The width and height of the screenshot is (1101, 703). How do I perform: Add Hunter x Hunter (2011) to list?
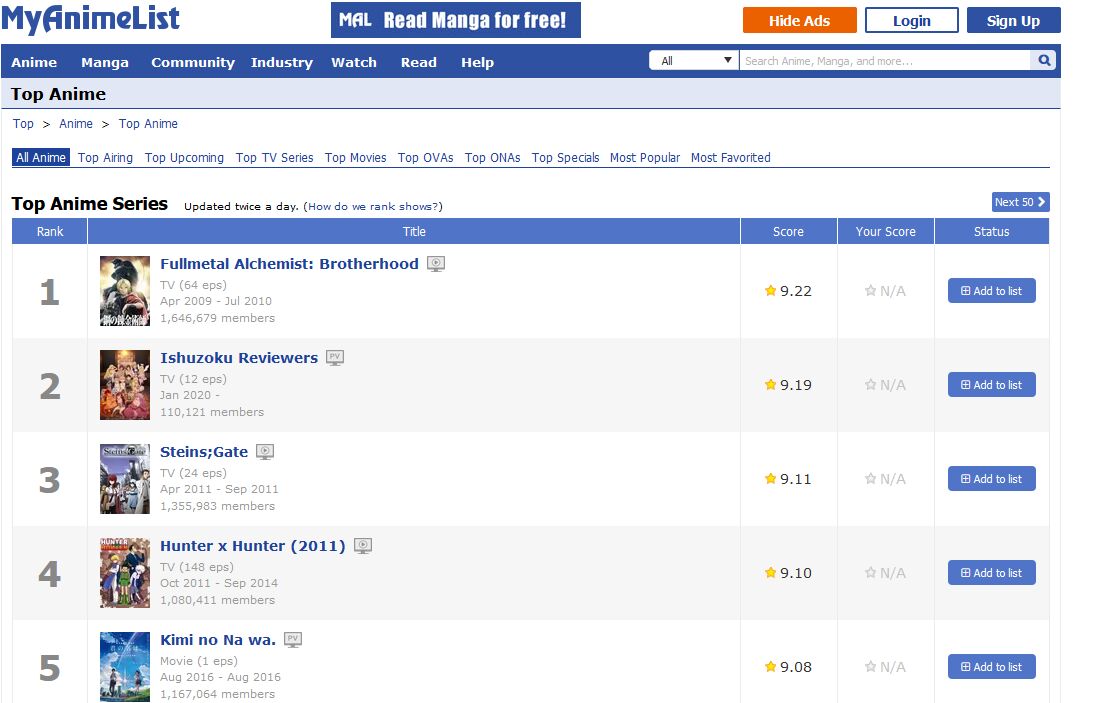point(991,573)
